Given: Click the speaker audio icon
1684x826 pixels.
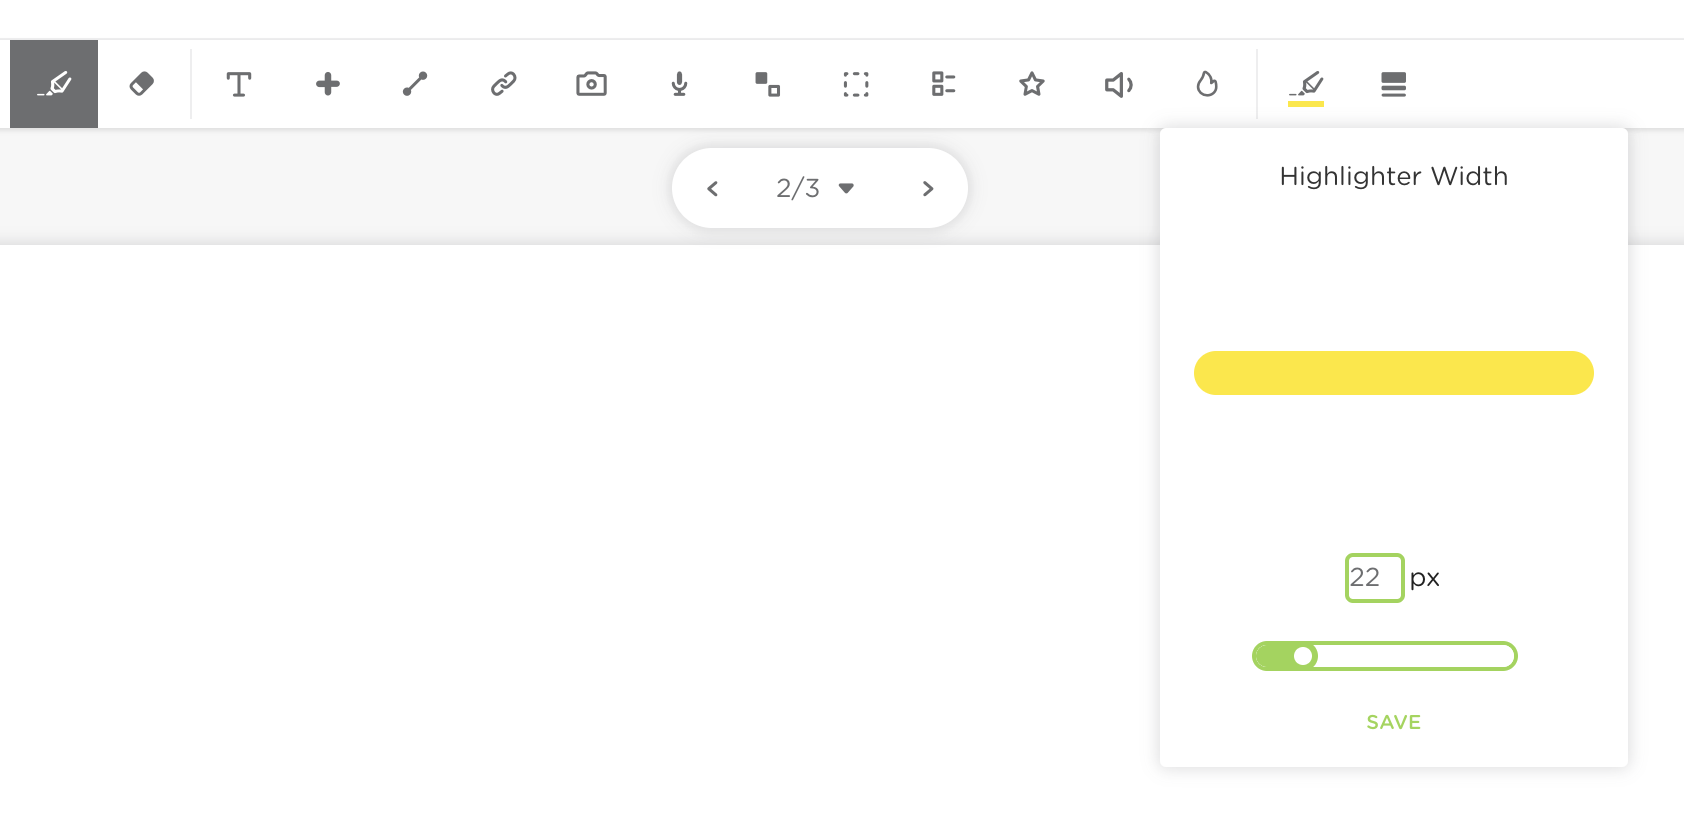Looking at the screenshot, I should [x=1119, y=84].
